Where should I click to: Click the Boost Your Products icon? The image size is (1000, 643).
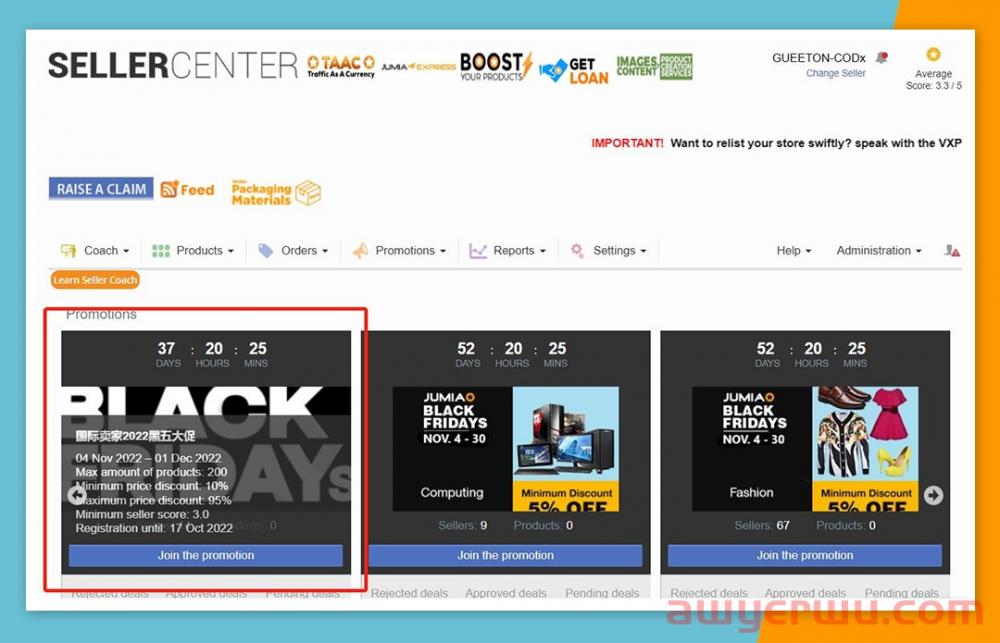tap(495, 66)
